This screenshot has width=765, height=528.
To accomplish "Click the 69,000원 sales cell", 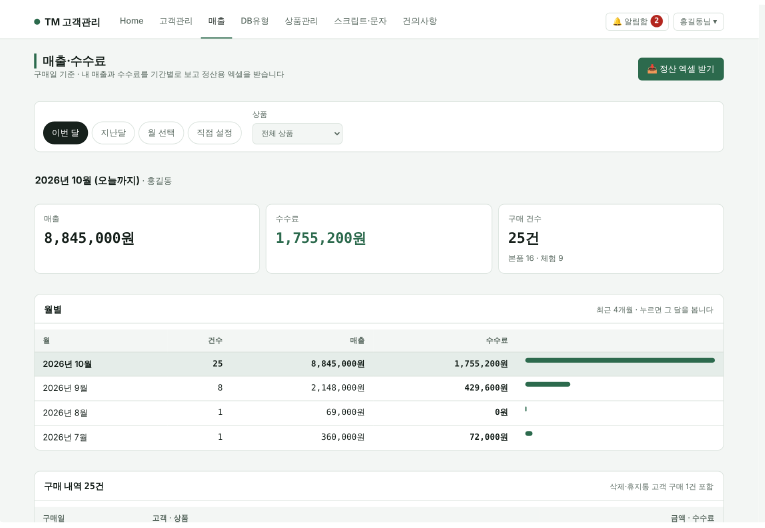I will 345,412.
